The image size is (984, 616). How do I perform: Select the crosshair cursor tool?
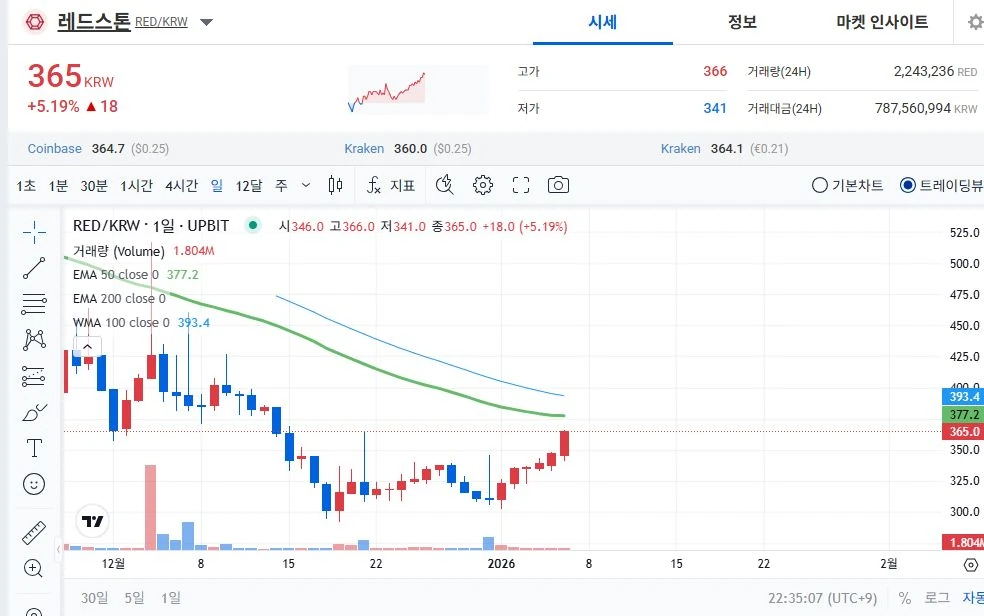pos(34,232)
